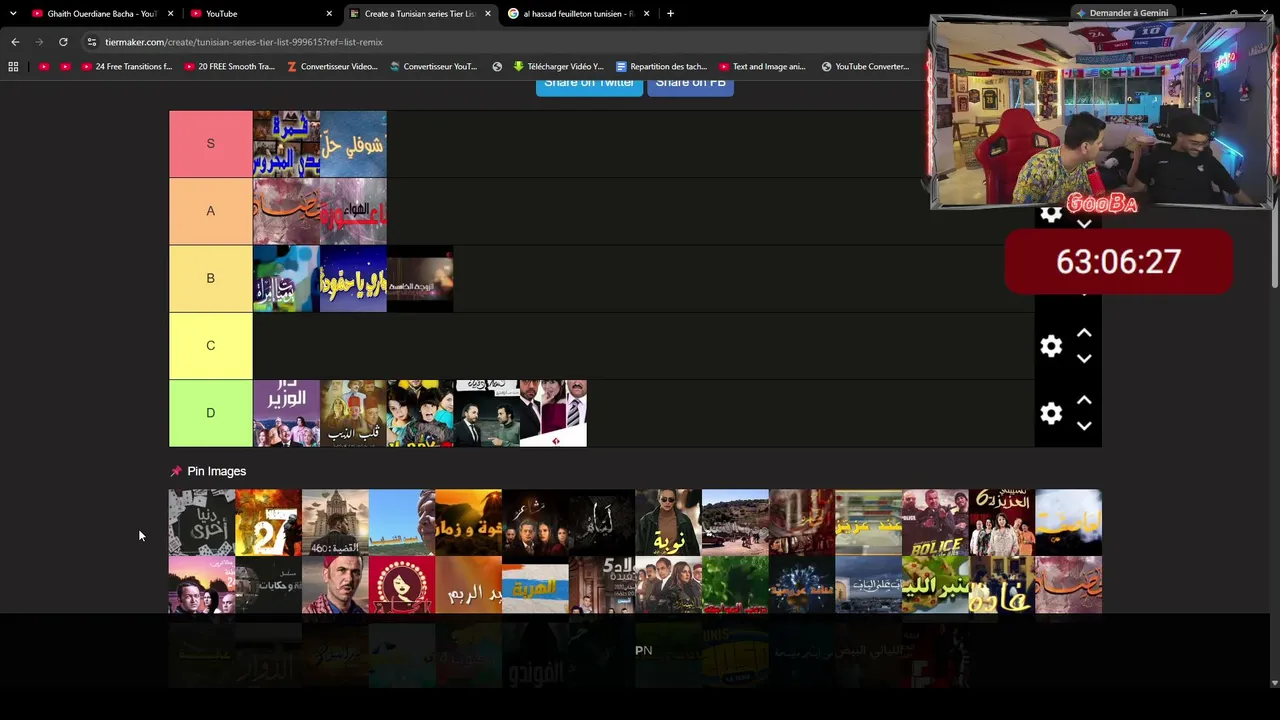Select the D tier label
The image size is (1280, 720).
210,413
